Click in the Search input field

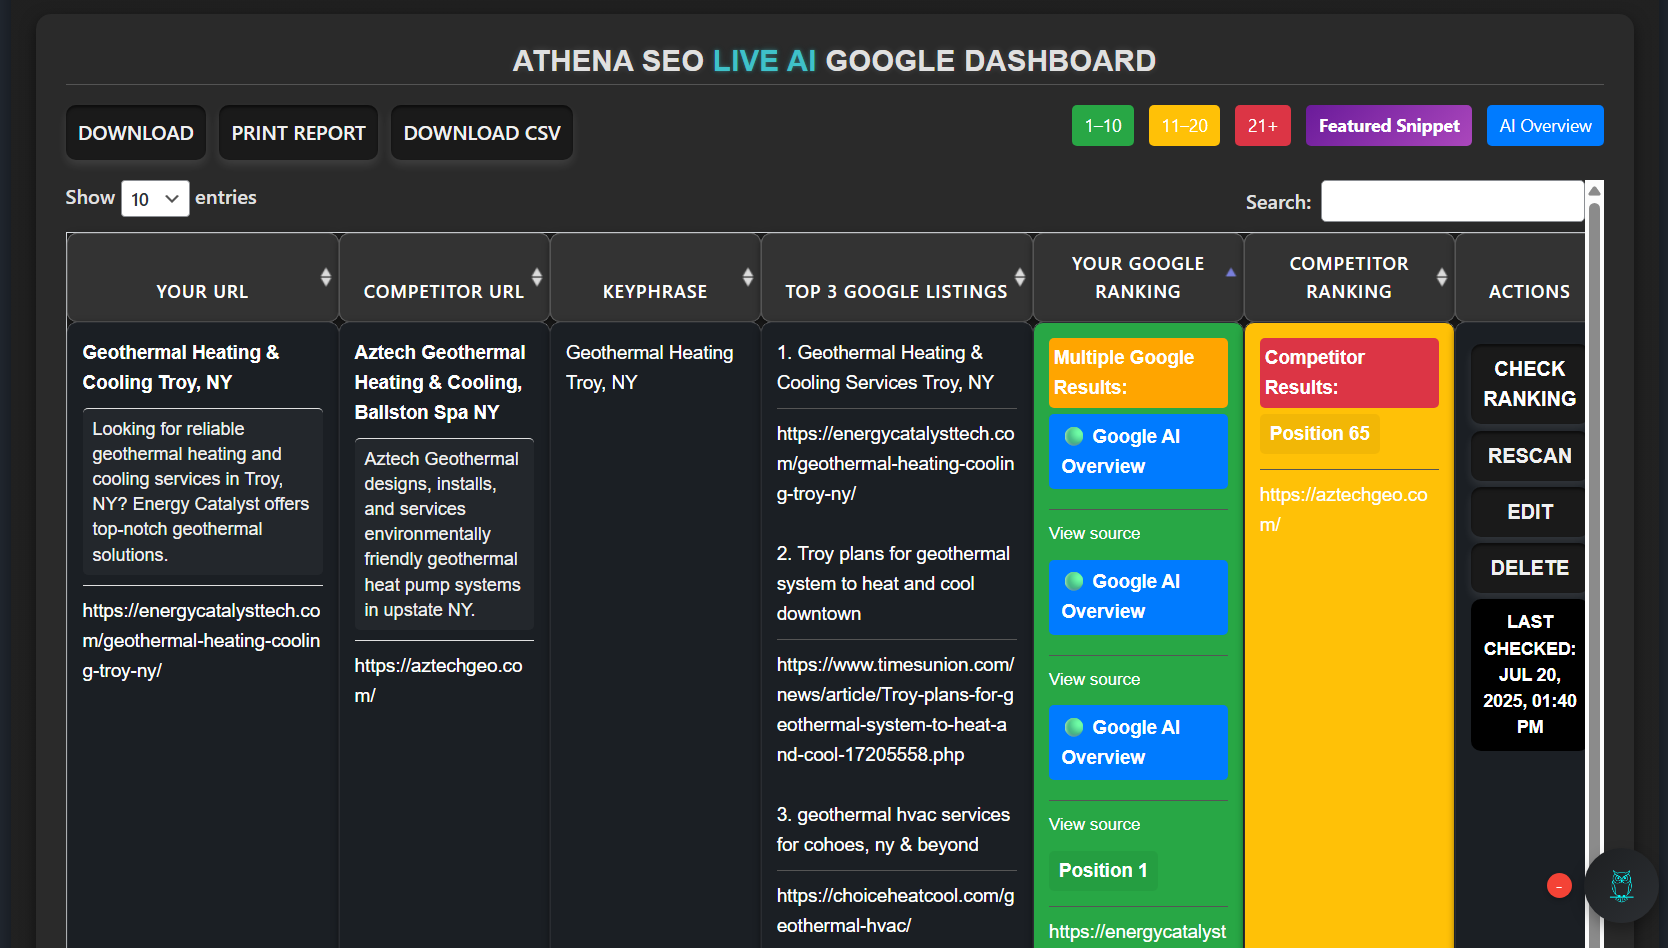click(1452, 201)
